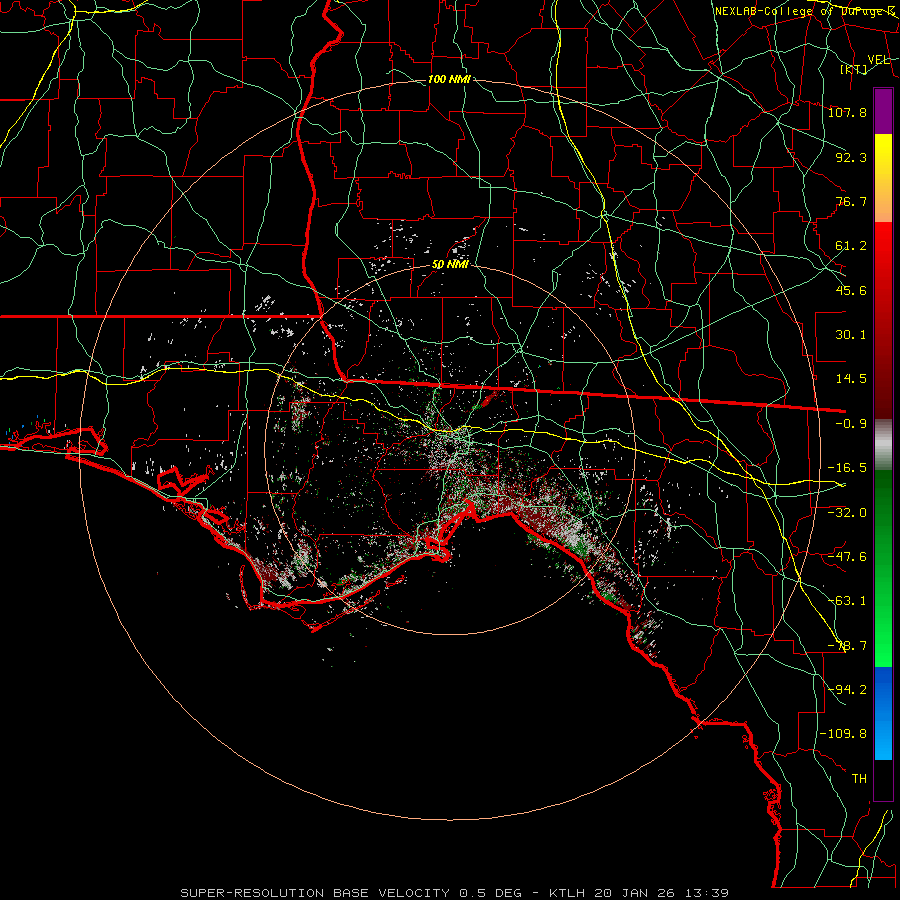Click the -47.6 velocity scale value

click(847, 556)
